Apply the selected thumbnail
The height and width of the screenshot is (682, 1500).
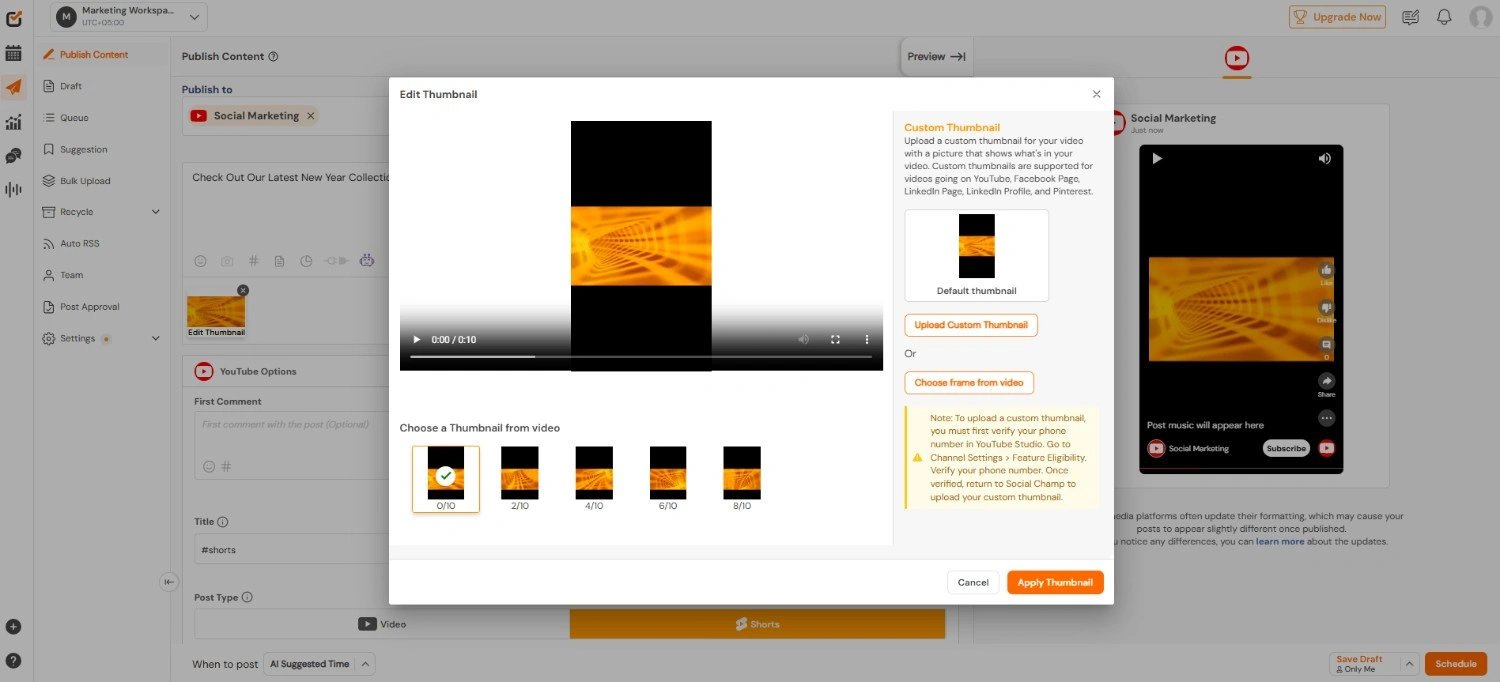click(1055, 582)
